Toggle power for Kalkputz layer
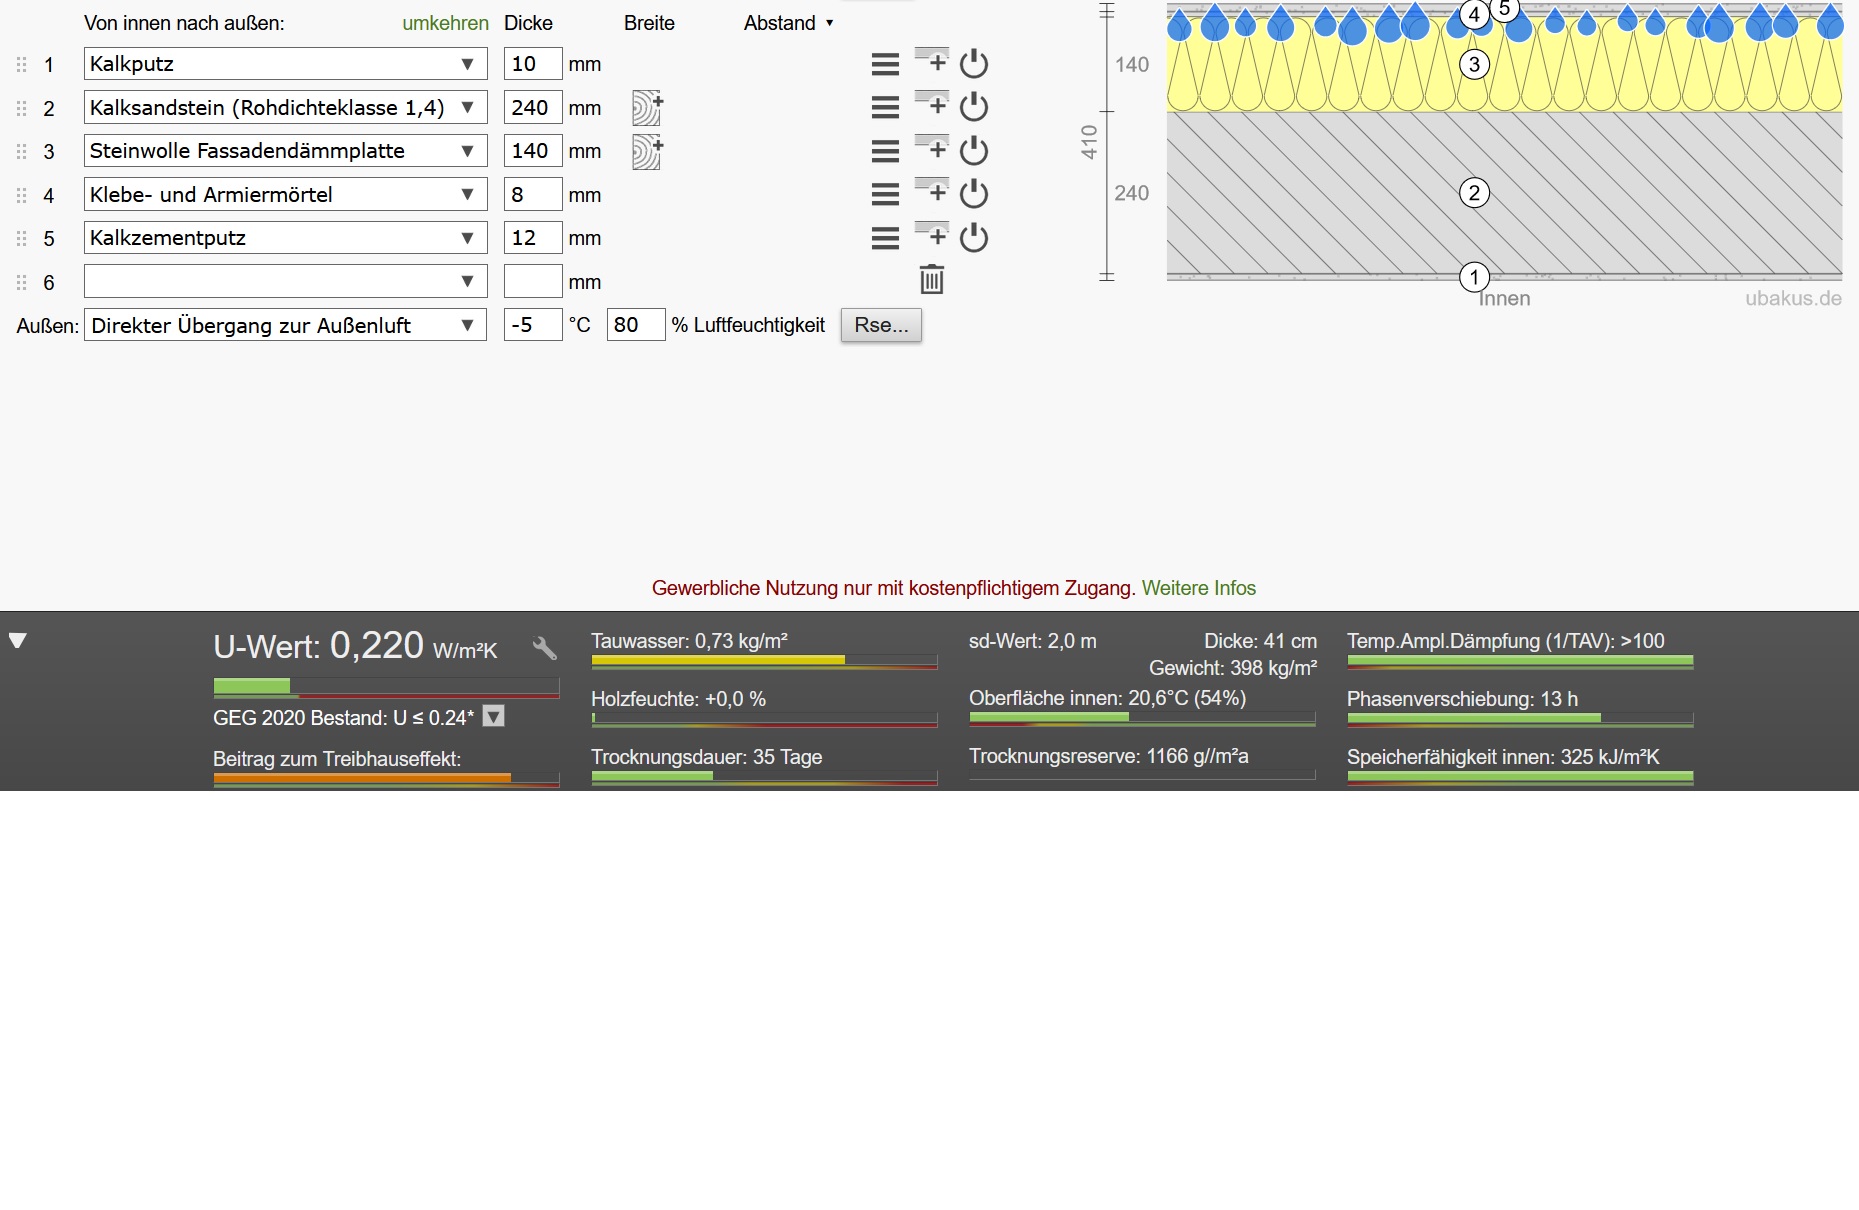This screenshot has width=1859, height=1210. click(974, 64)
